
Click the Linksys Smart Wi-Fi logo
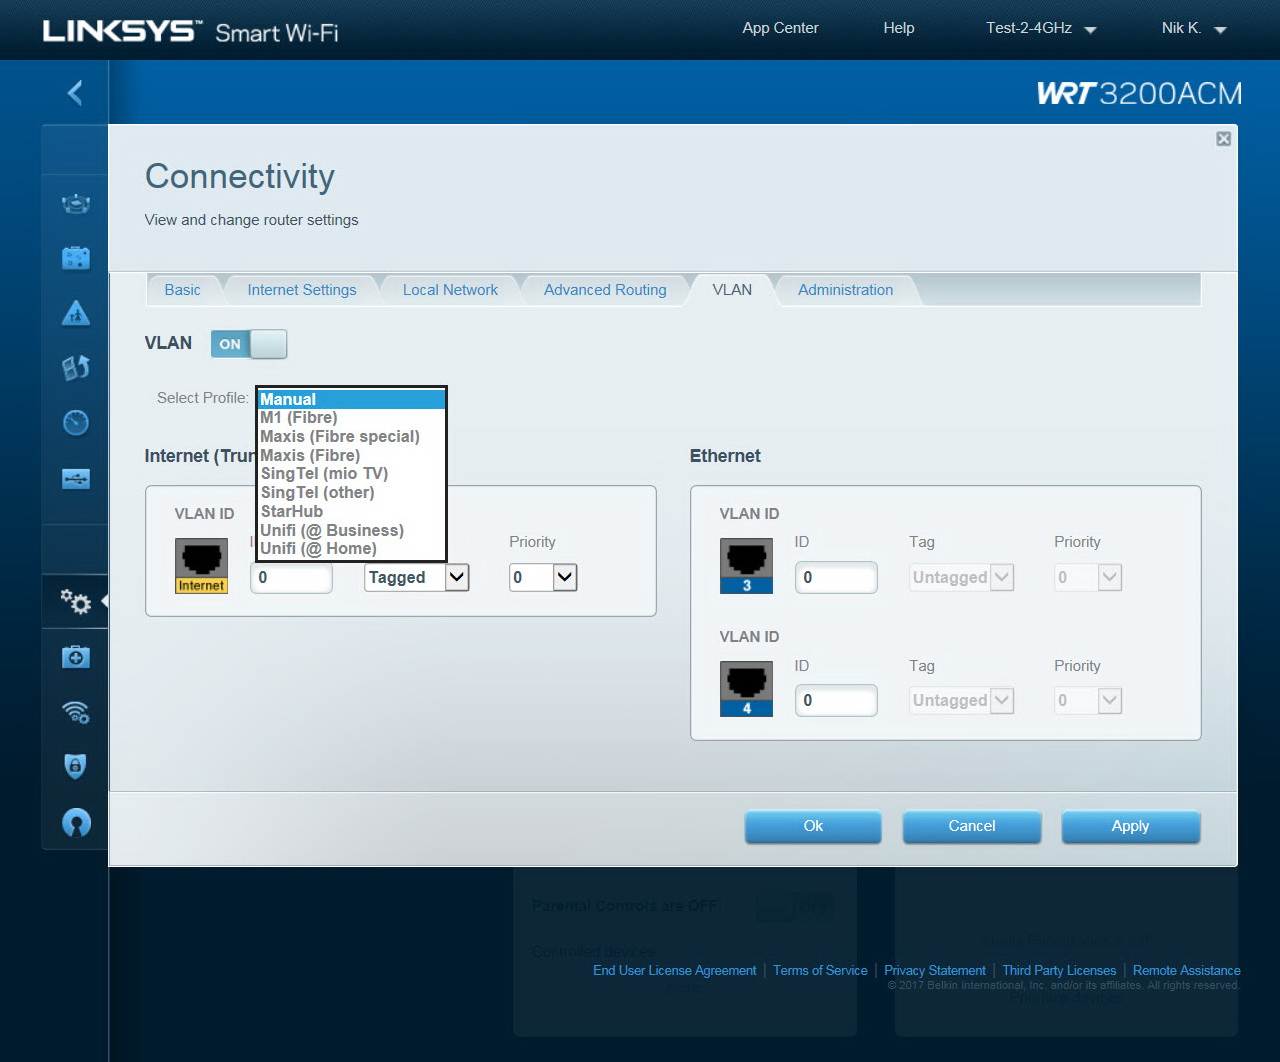(190, 32)
